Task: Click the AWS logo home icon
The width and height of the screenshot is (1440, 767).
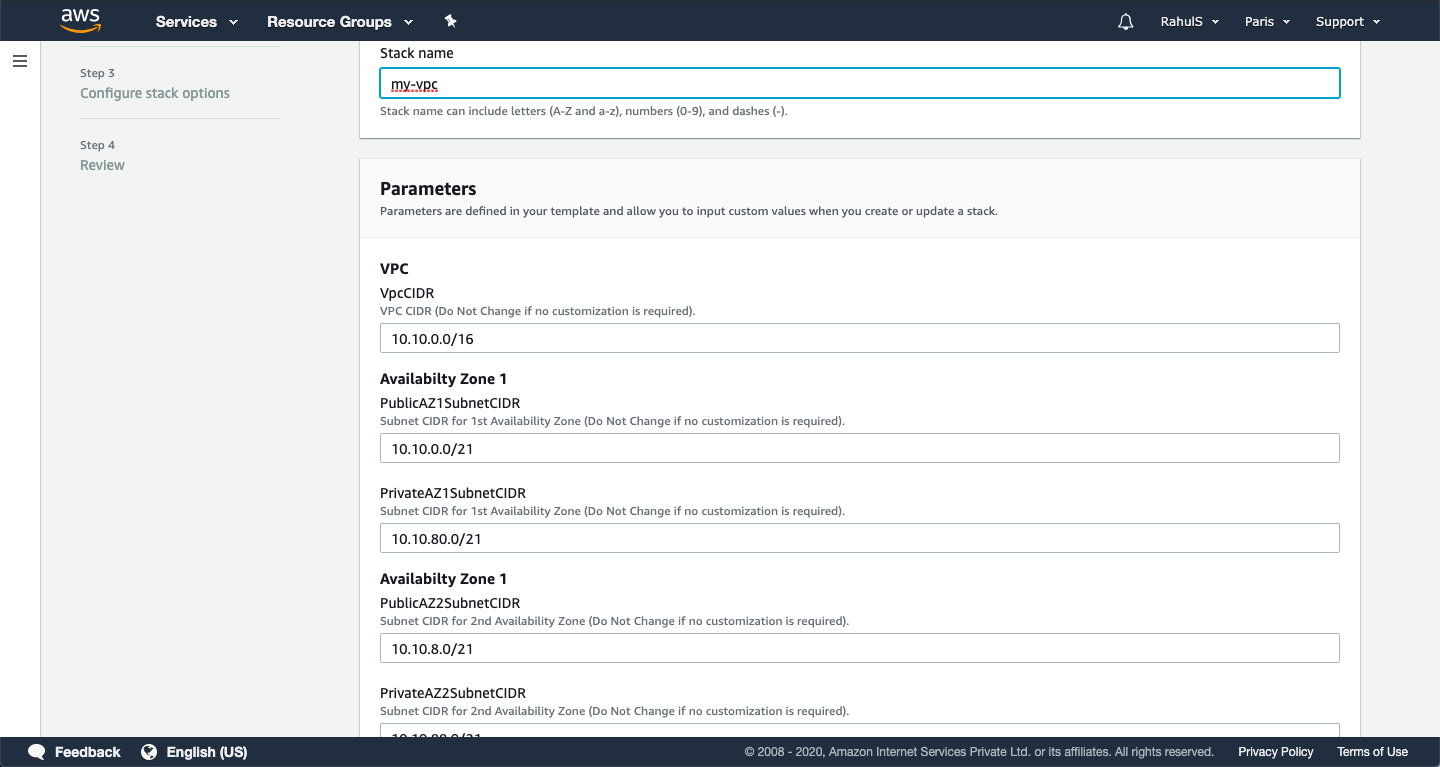Action: (80, 20)
